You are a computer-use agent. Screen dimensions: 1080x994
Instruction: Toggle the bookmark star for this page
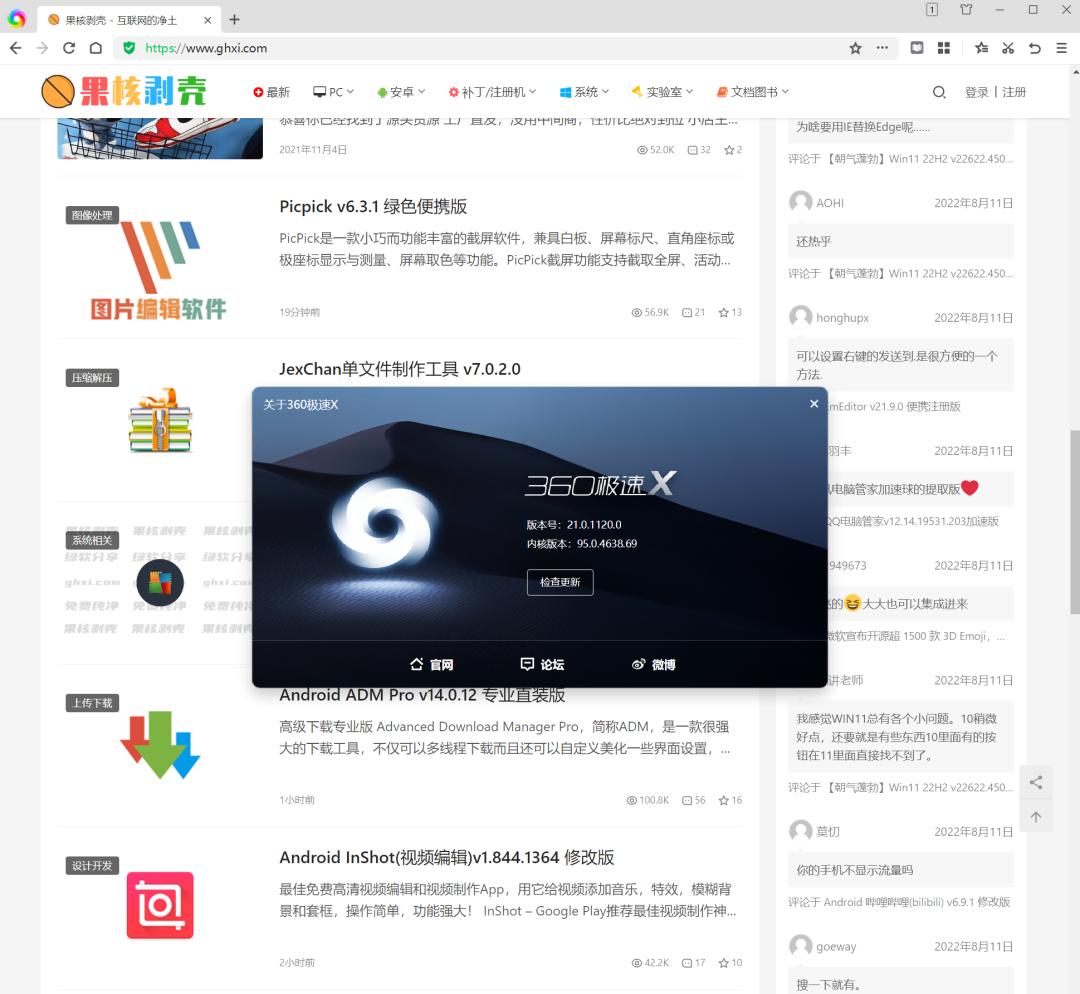point(854,47)
